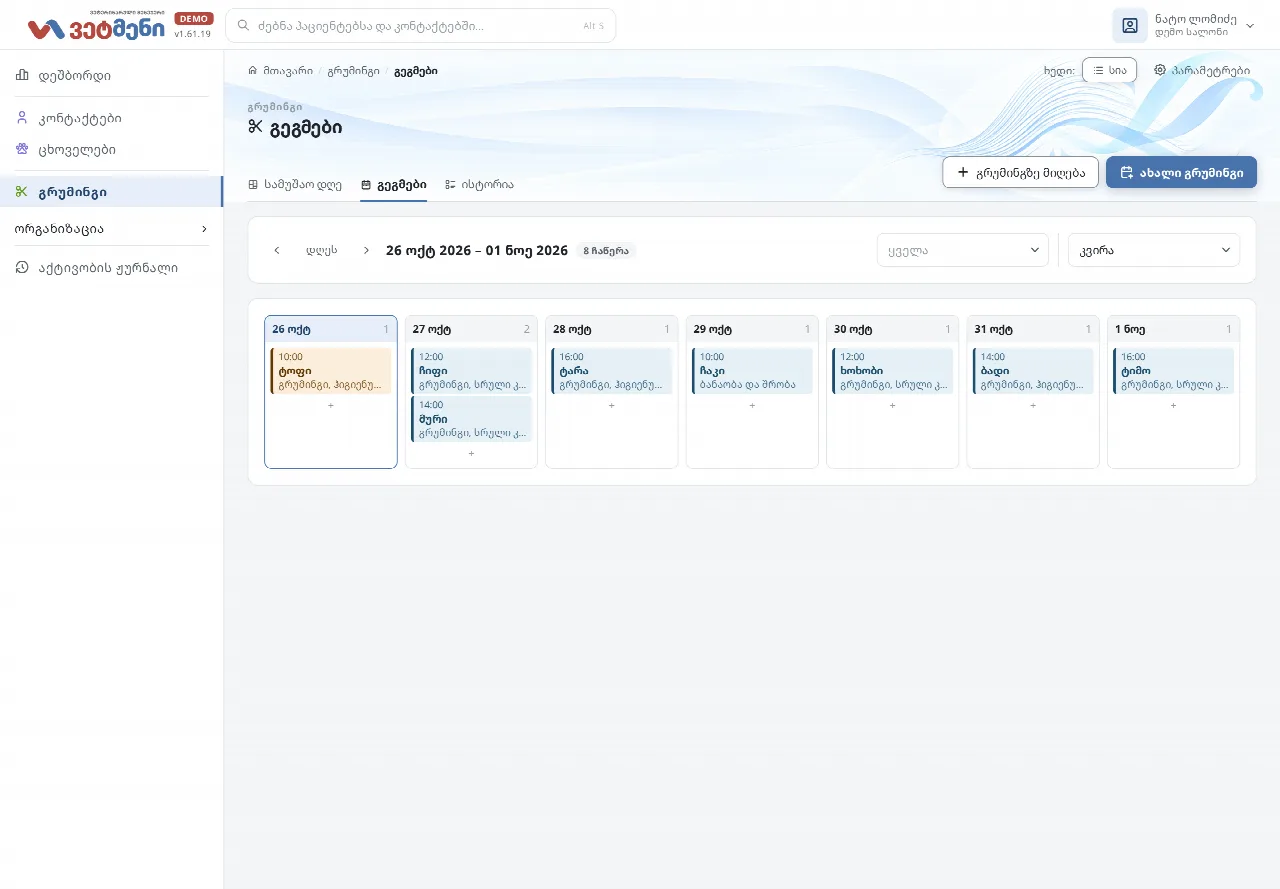The image size is (1280, 889).
Task: Switch to the სამუშაო დღე tab
Action: point(295,185)
